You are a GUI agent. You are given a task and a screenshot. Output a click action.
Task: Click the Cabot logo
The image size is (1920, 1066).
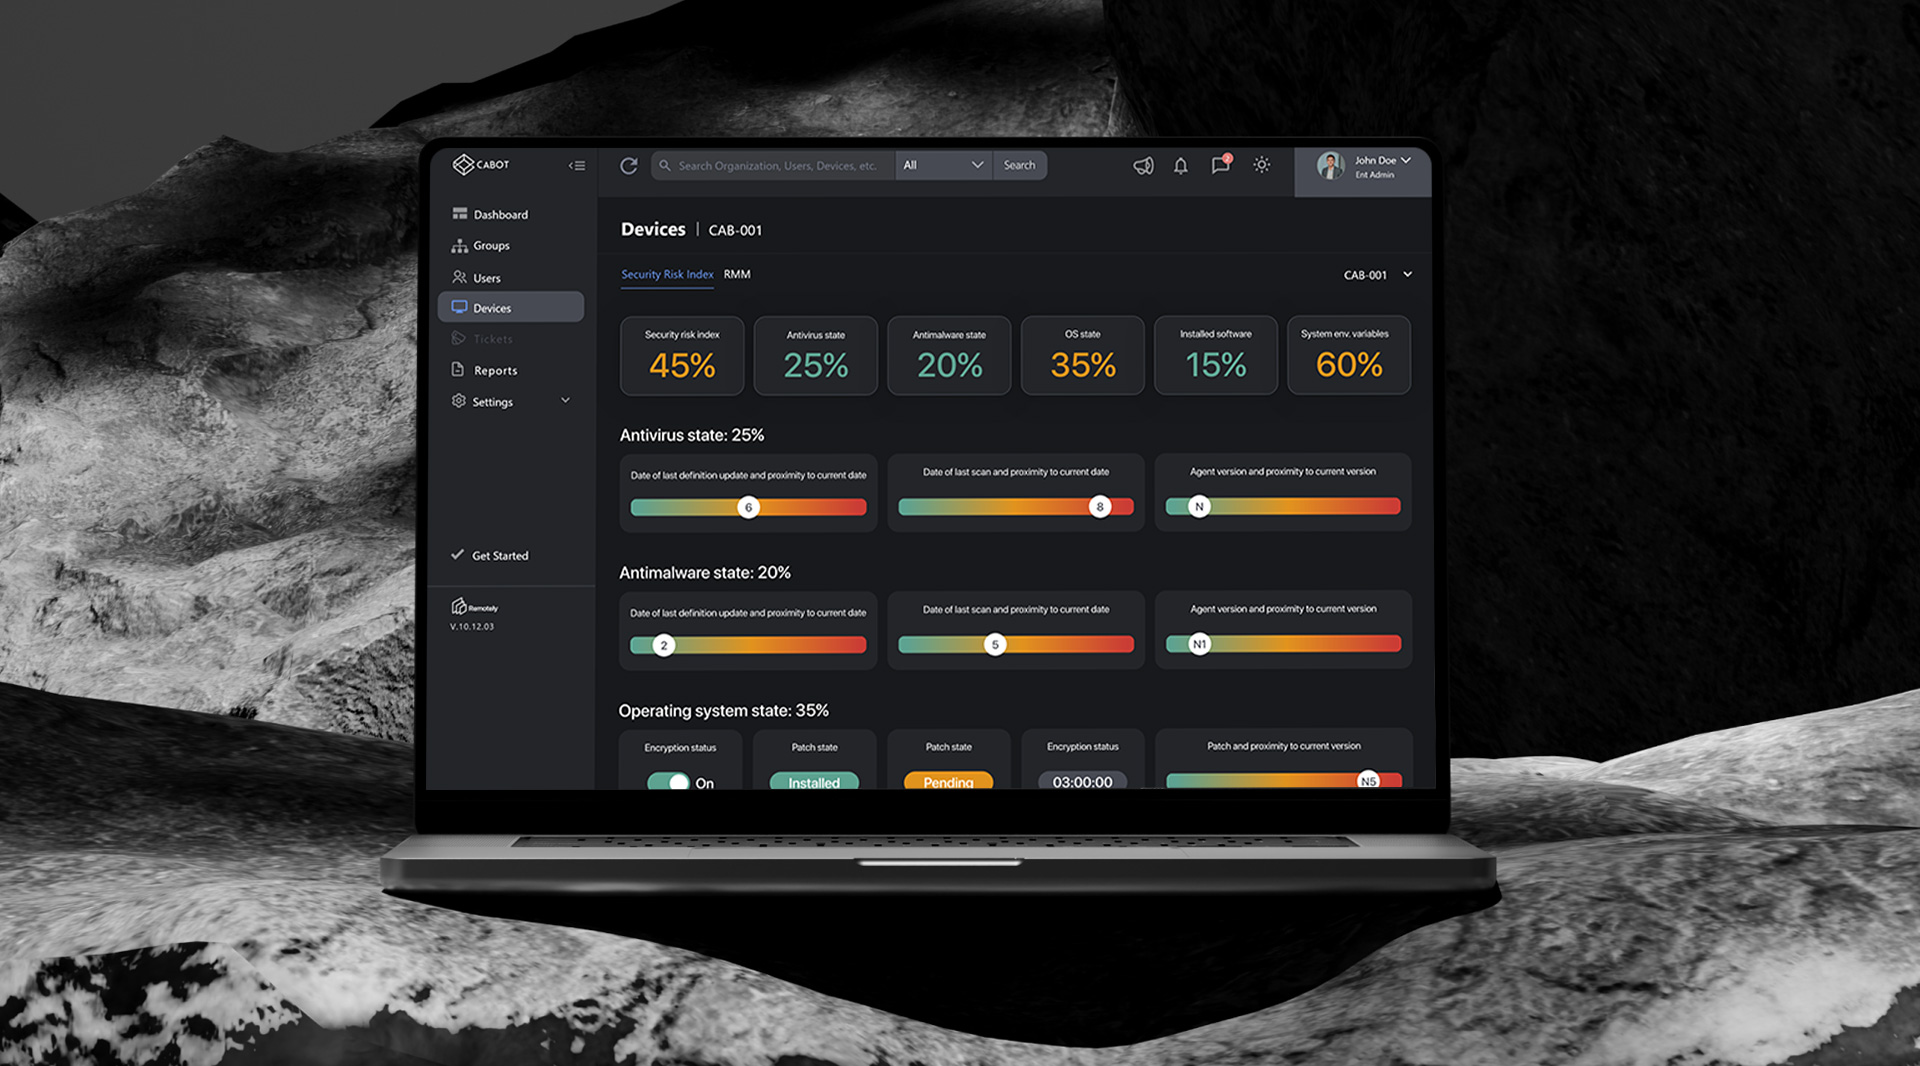pos(481,165)
